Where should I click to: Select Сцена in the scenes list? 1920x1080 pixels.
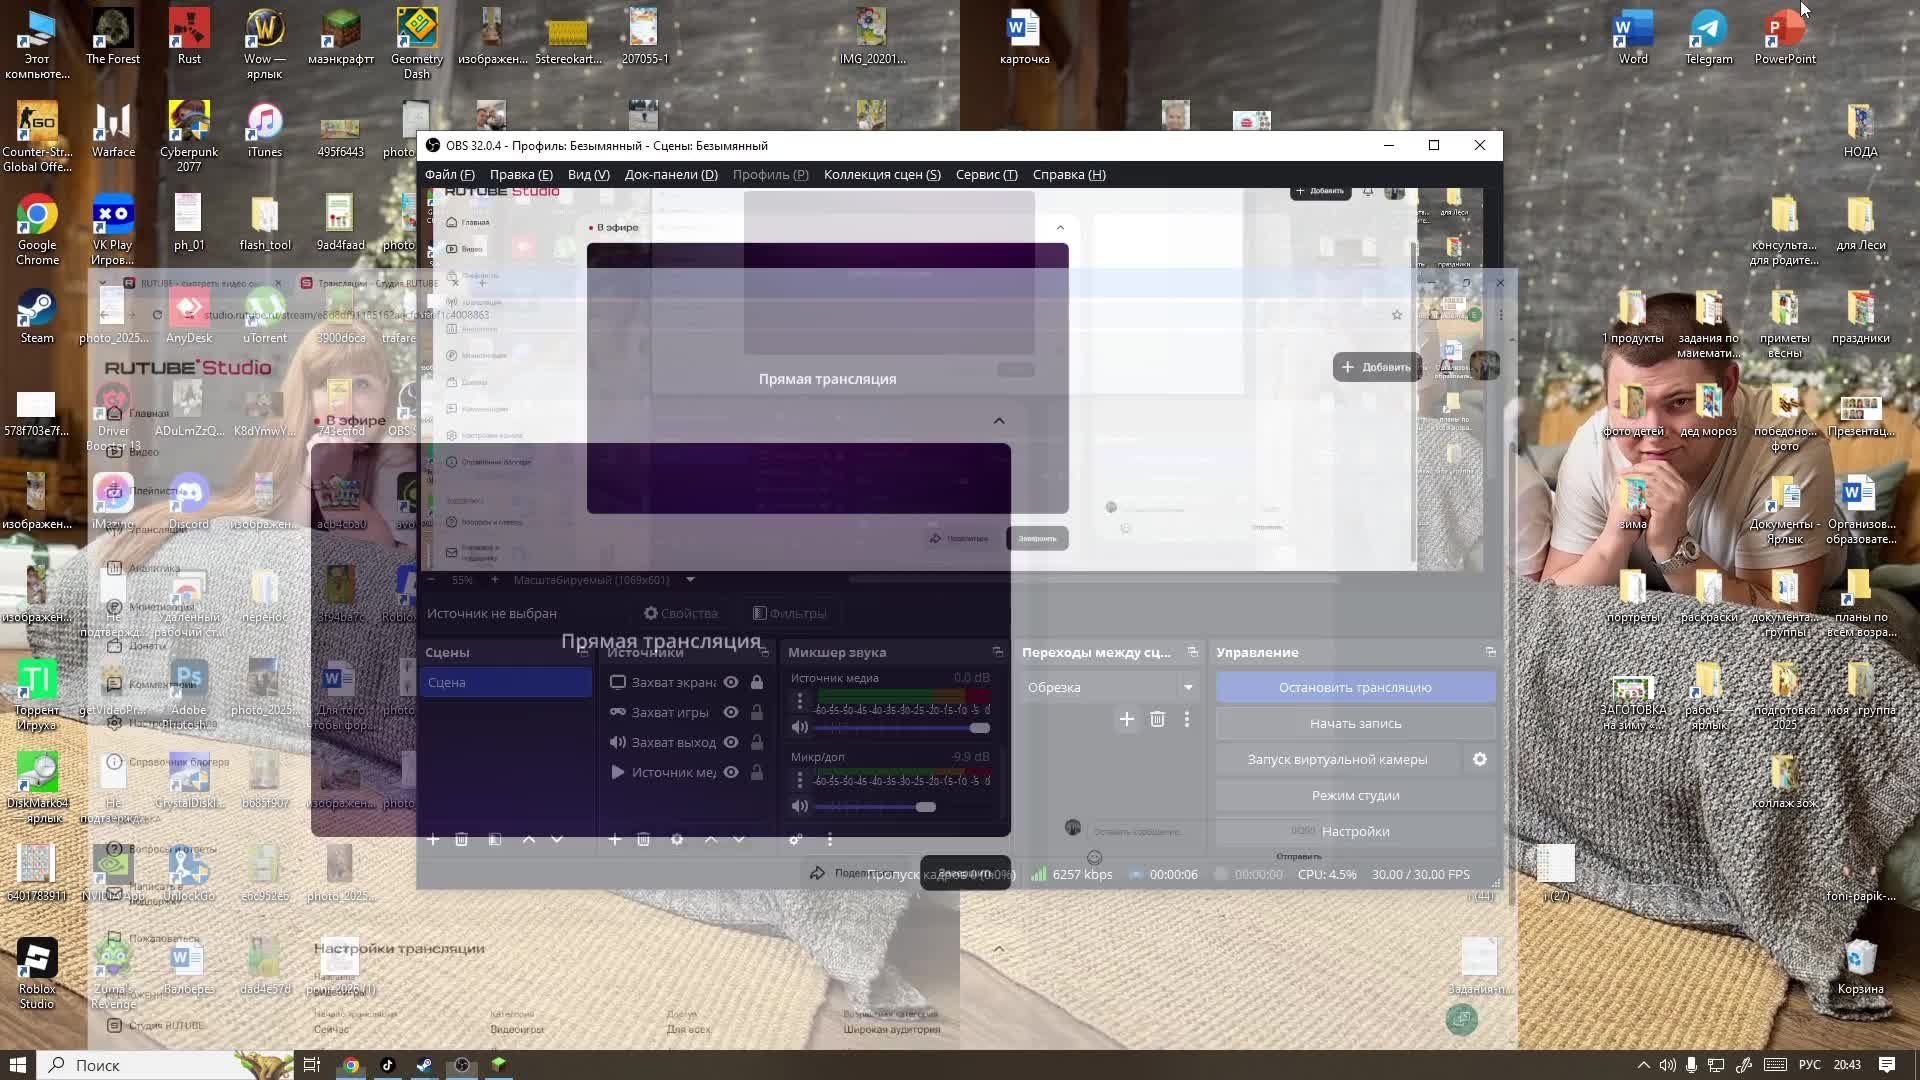[x=505, y=682]
